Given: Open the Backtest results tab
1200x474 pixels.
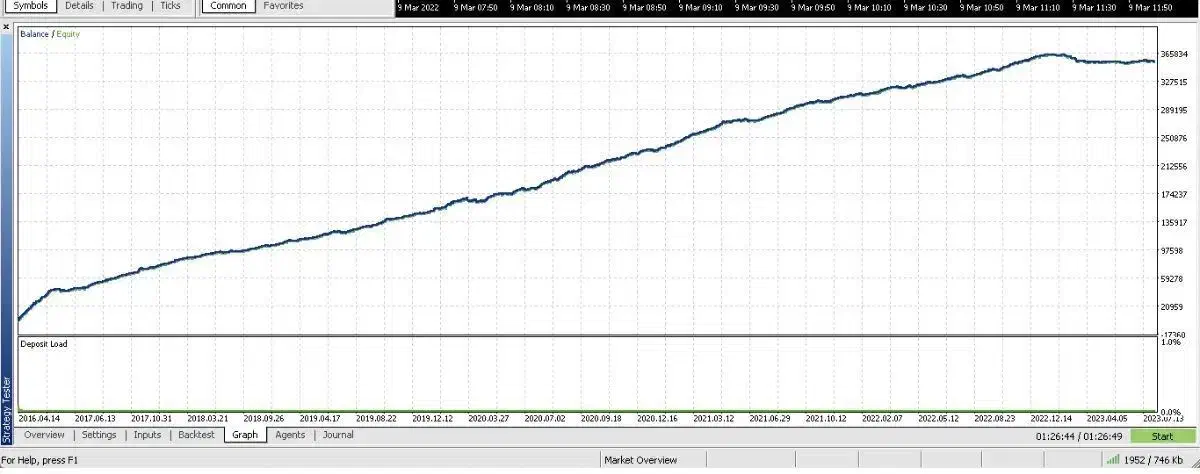Looking at the screenshot, I should click(x=196, y=435).
